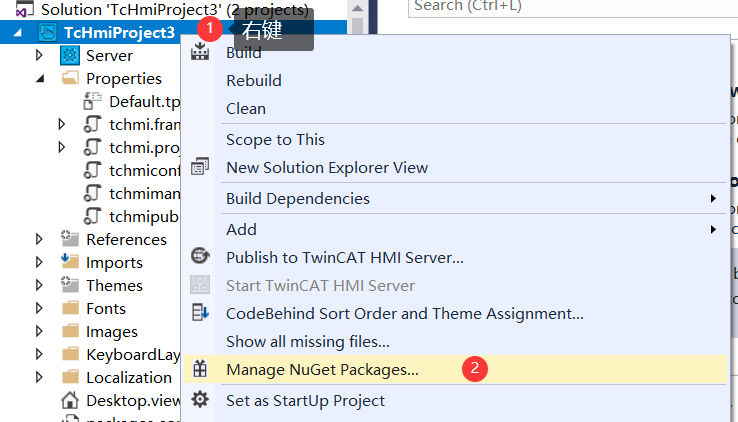
Task: Click the Images folder icon
Action: [x=71, y=331]
